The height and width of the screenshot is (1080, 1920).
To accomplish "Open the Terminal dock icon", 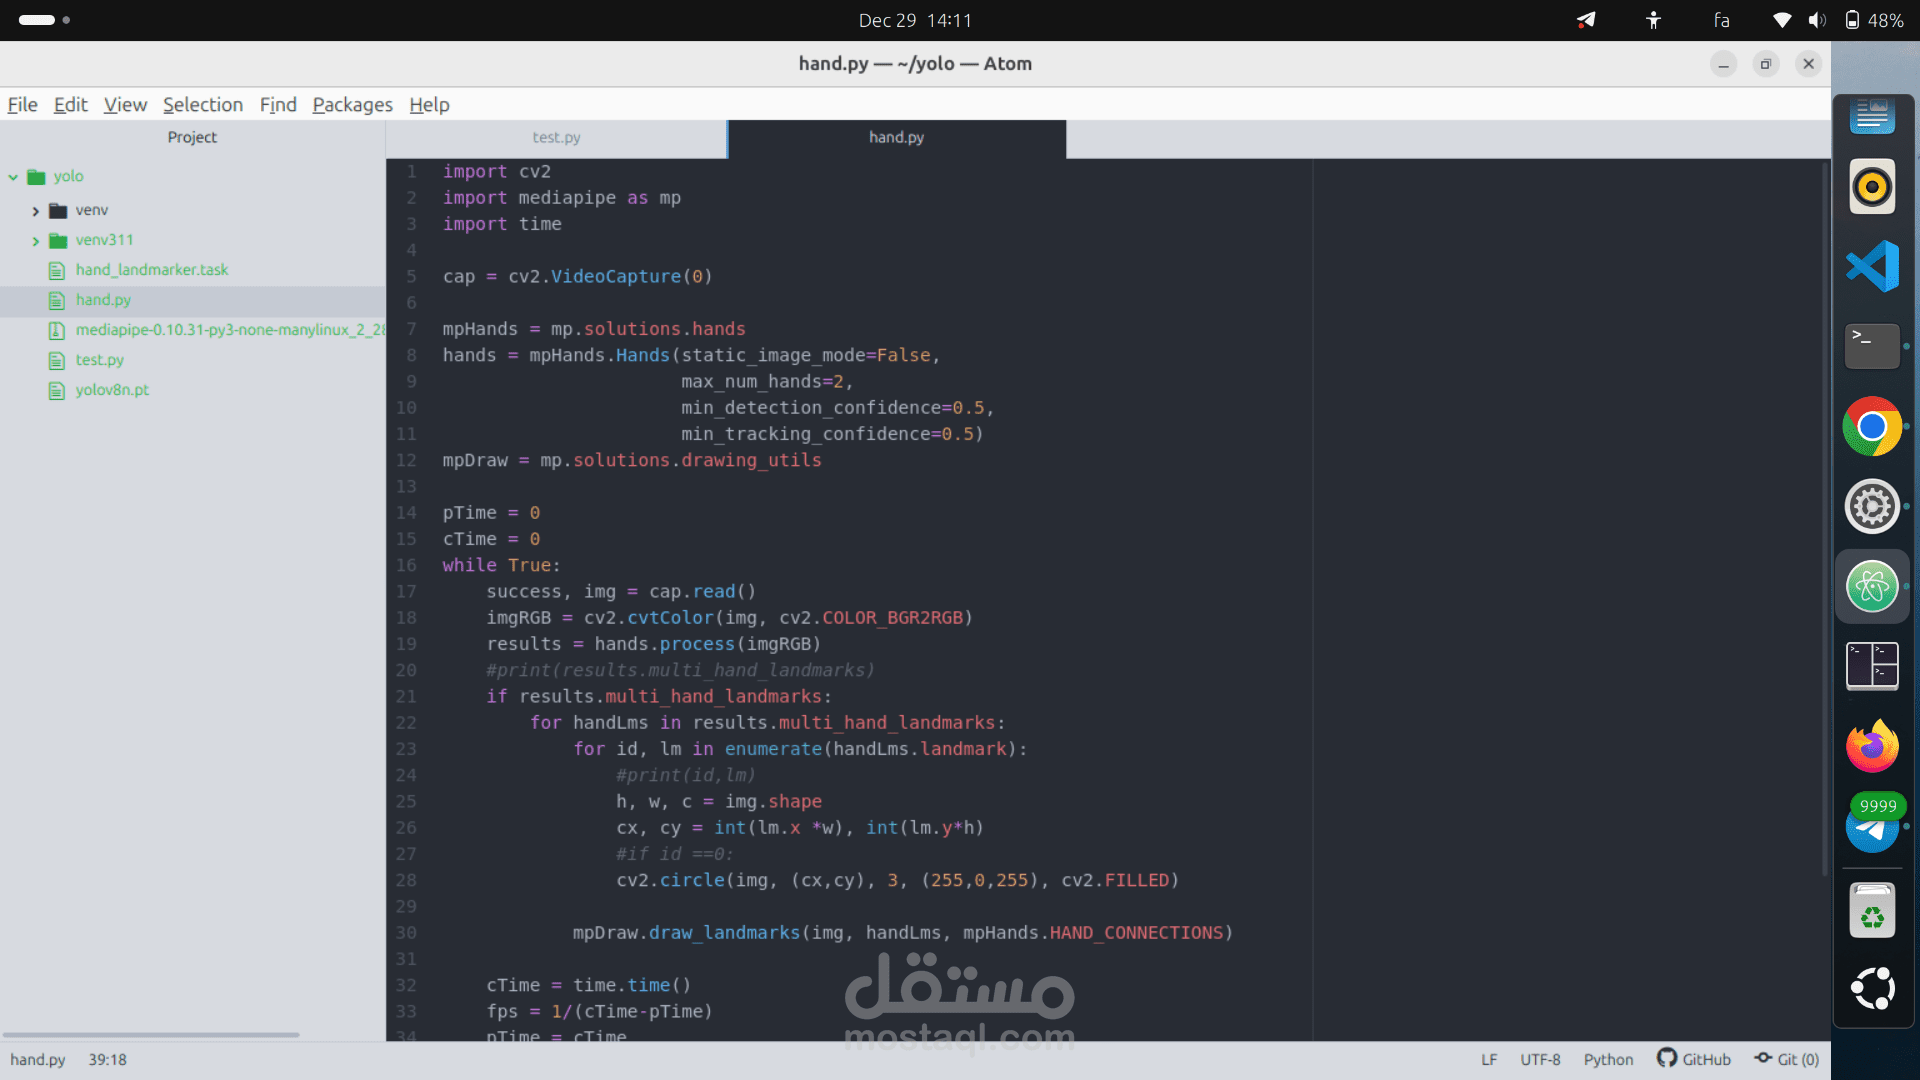I will (1872, 346).
